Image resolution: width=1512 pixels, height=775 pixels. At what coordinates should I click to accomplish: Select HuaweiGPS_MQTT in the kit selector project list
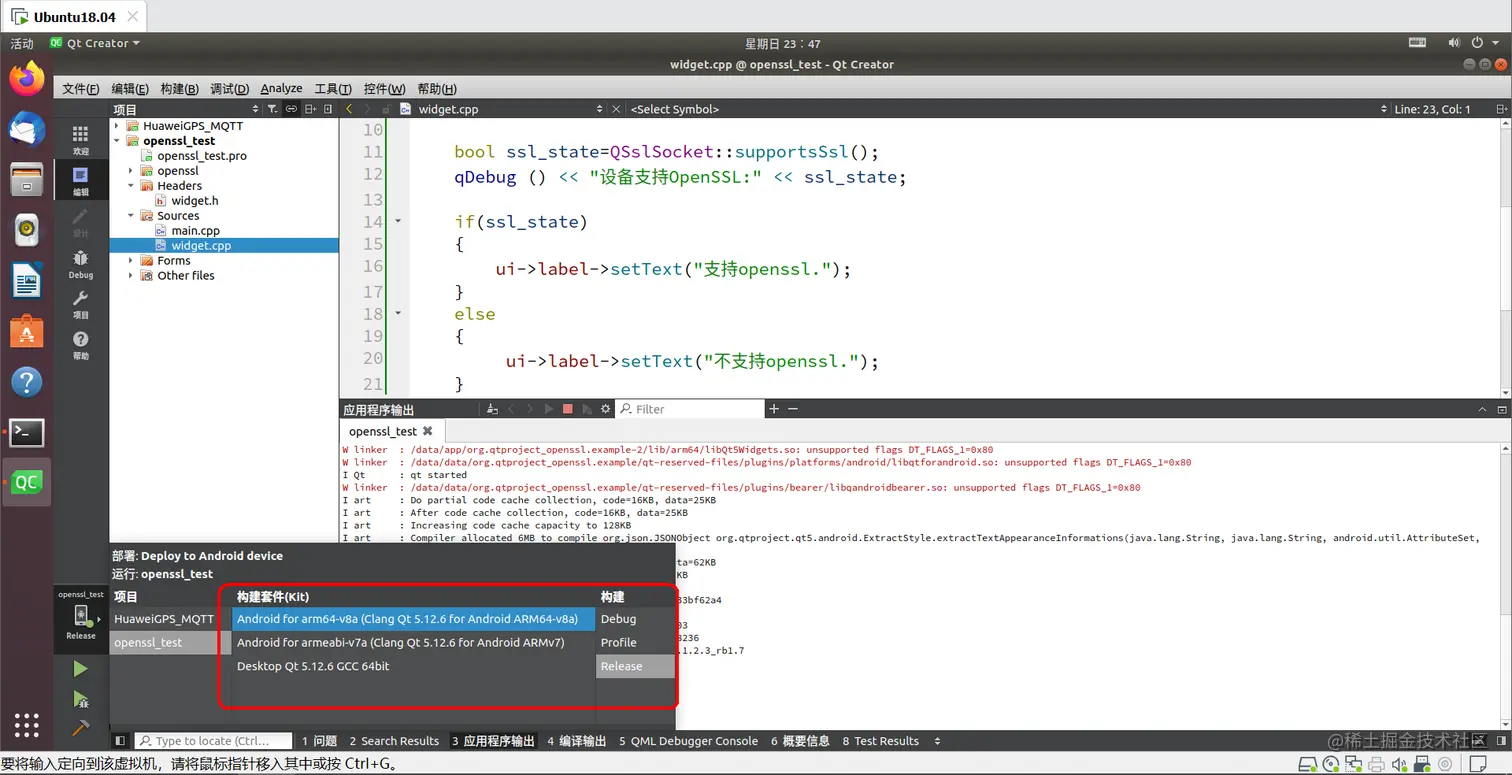(170, 619)
